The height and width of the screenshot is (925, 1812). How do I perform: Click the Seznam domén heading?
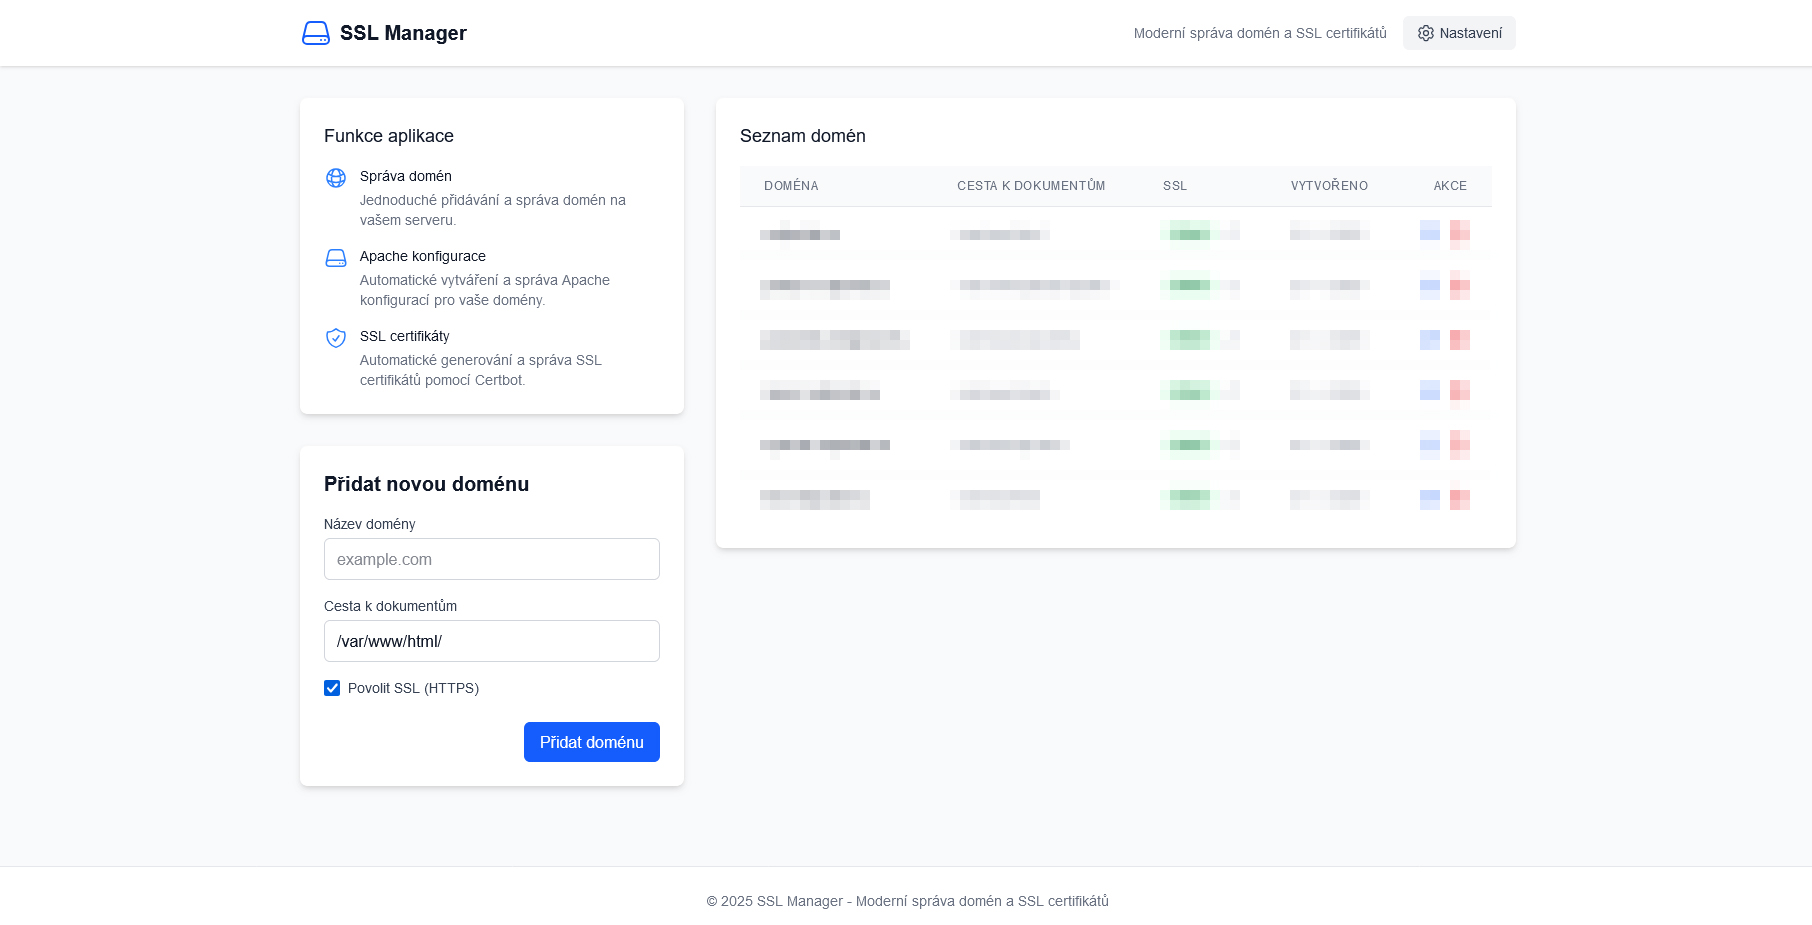tap(803, 136)
